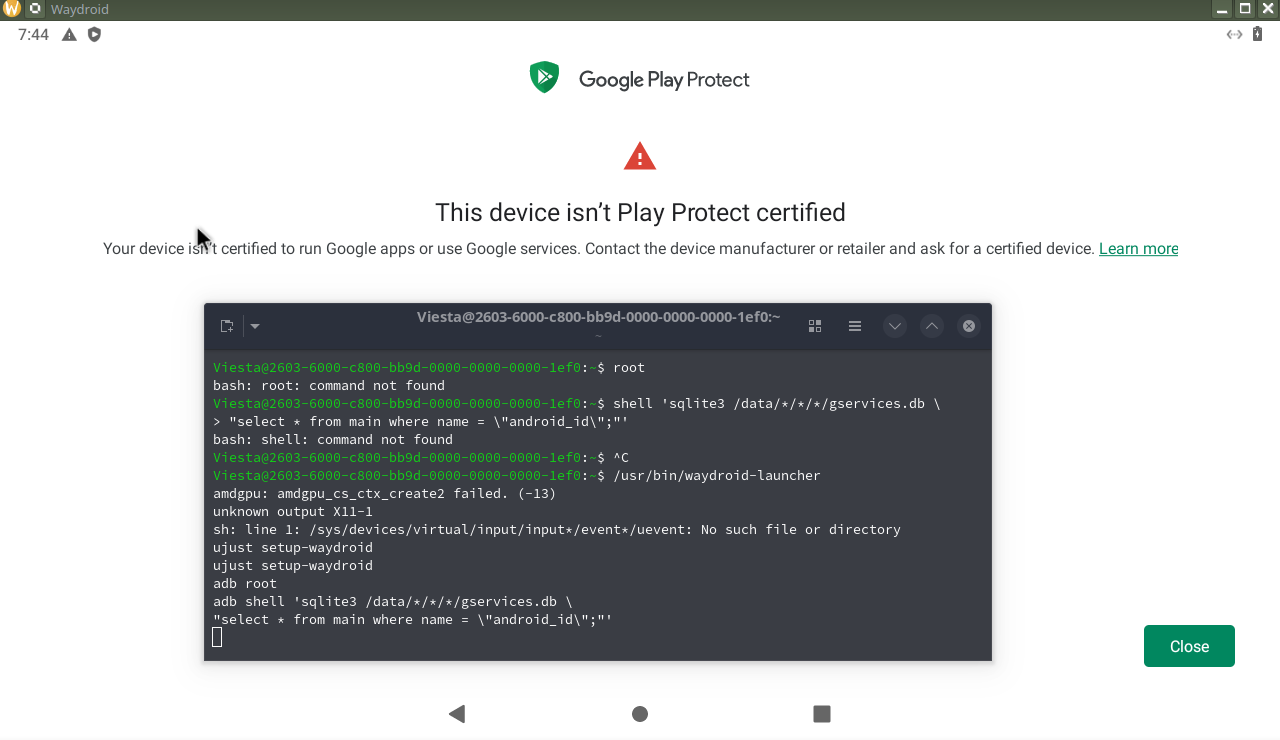Tap the status bar network arrows icon

click(x=1235, y=34)
